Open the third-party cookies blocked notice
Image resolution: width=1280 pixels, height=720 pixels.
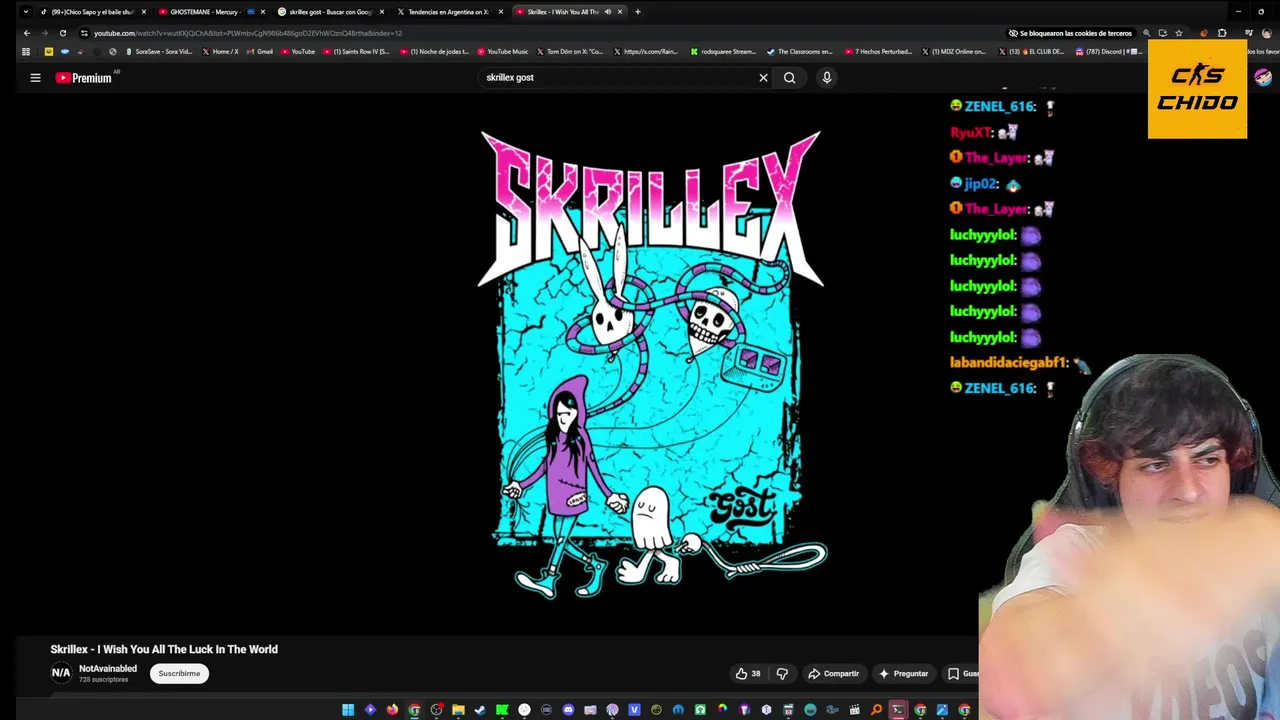[x=1070, y=33]
